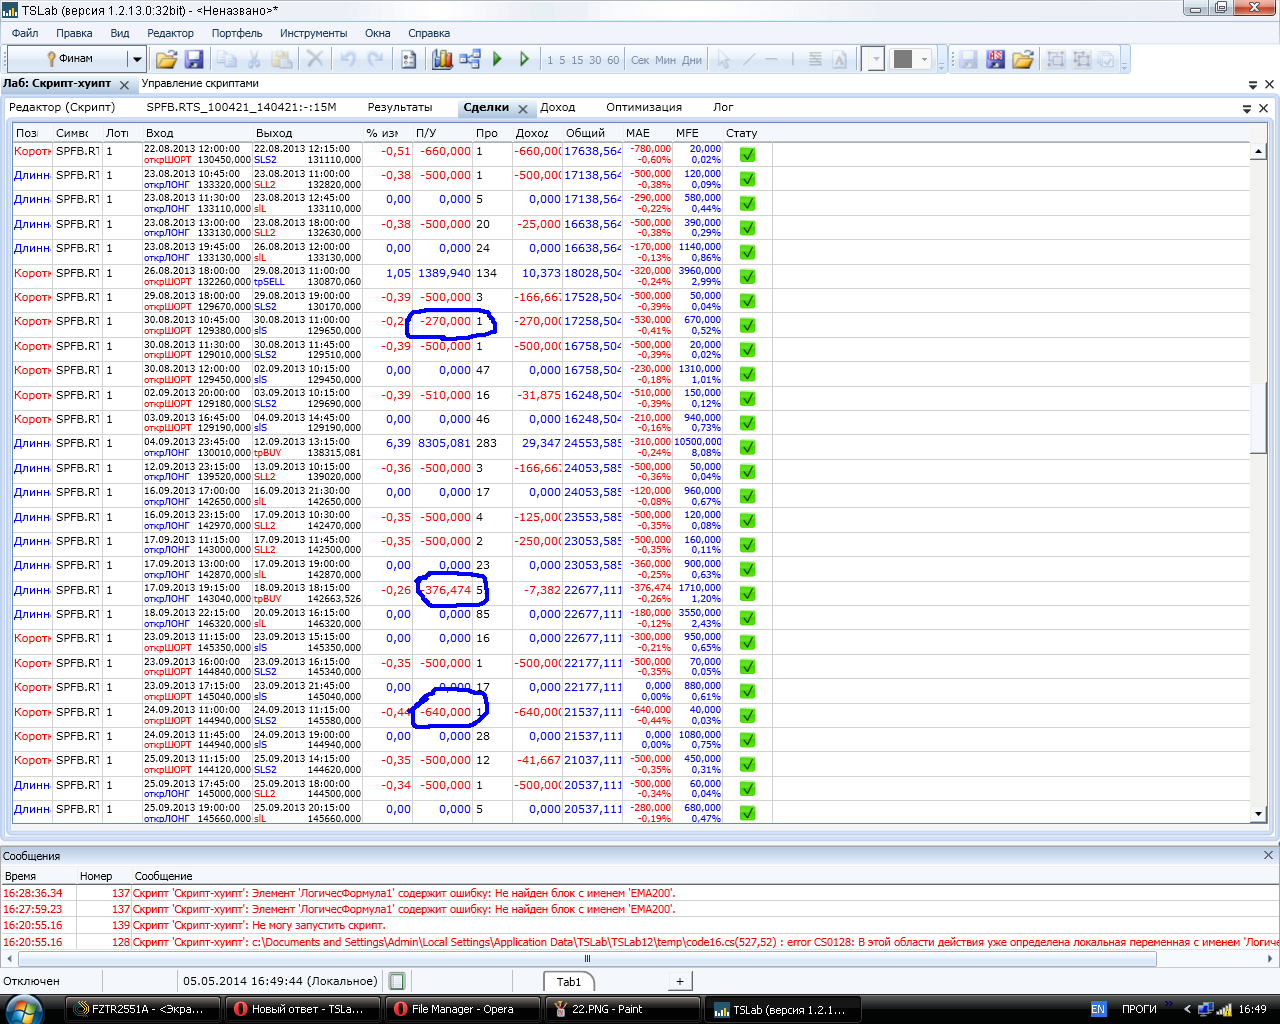Image resolution: width=1280 pixels, height=1024 pixels.
Task: Click the open file folder icon
Action: (166, 60)
